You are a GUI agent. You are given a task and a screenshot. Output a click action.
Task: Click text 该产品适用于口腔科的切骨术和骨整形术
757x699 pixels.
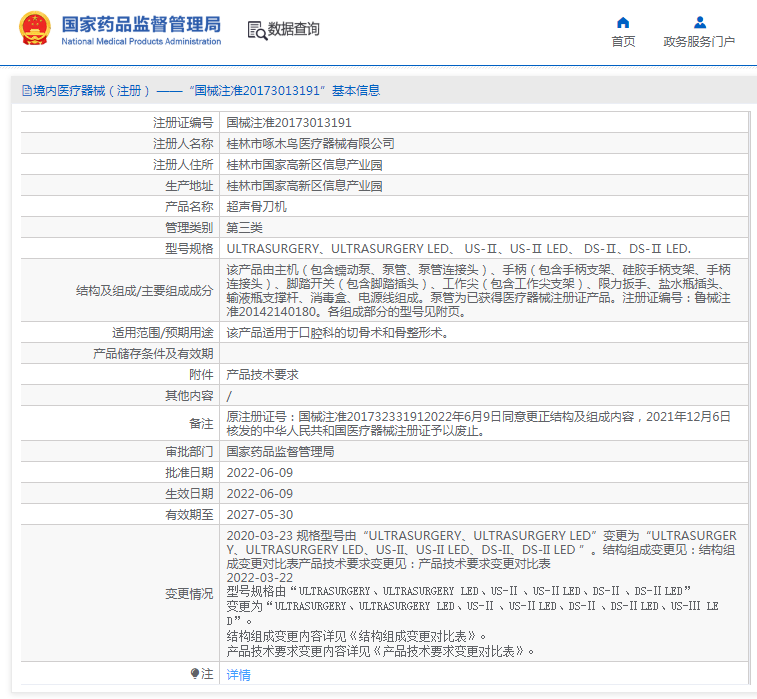(337, 333)
